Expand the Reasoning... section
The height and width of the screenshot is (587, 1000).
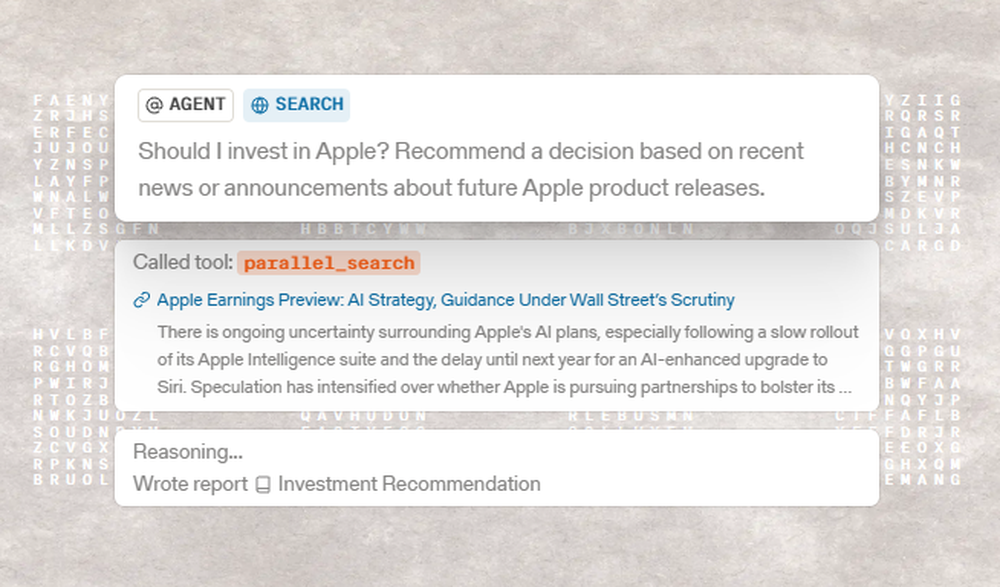tap(188, 452)
